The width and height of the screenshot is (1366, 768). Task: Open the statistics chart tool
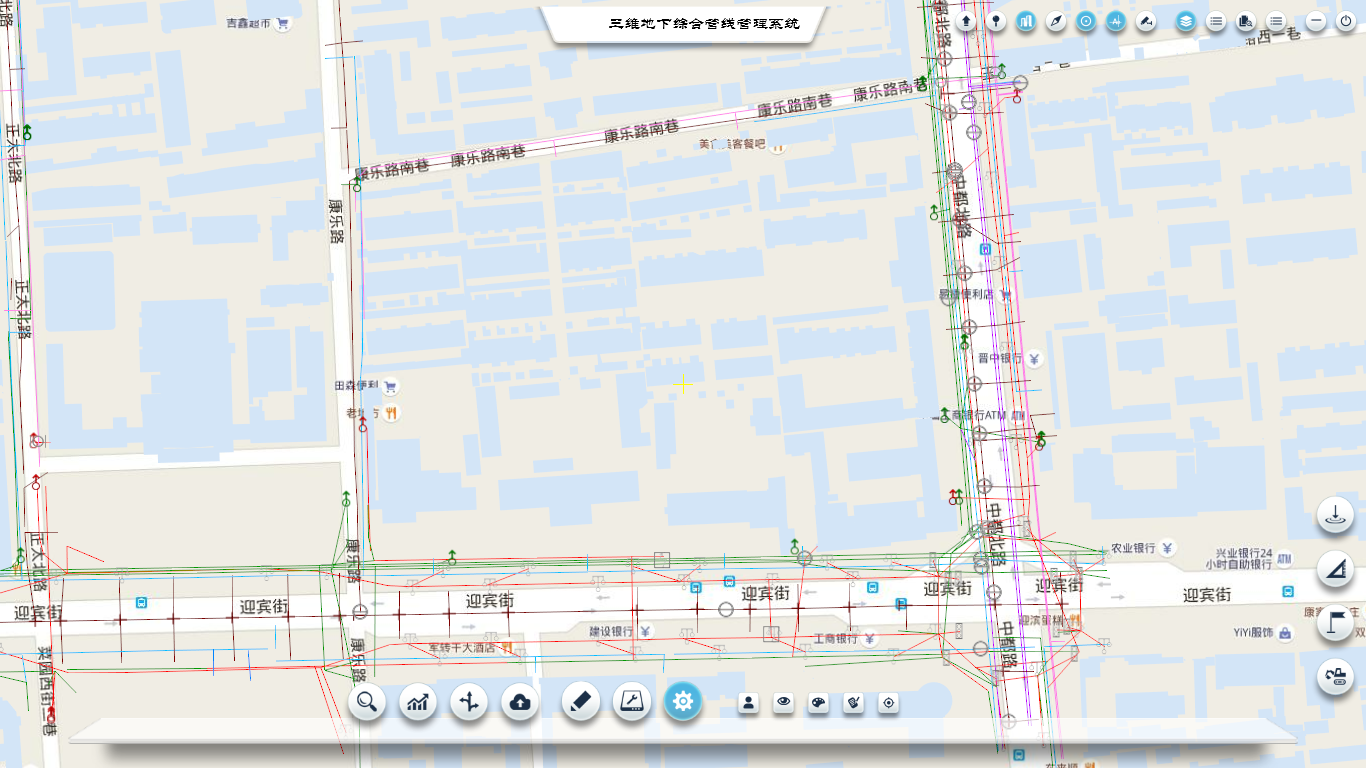[418, 702]
